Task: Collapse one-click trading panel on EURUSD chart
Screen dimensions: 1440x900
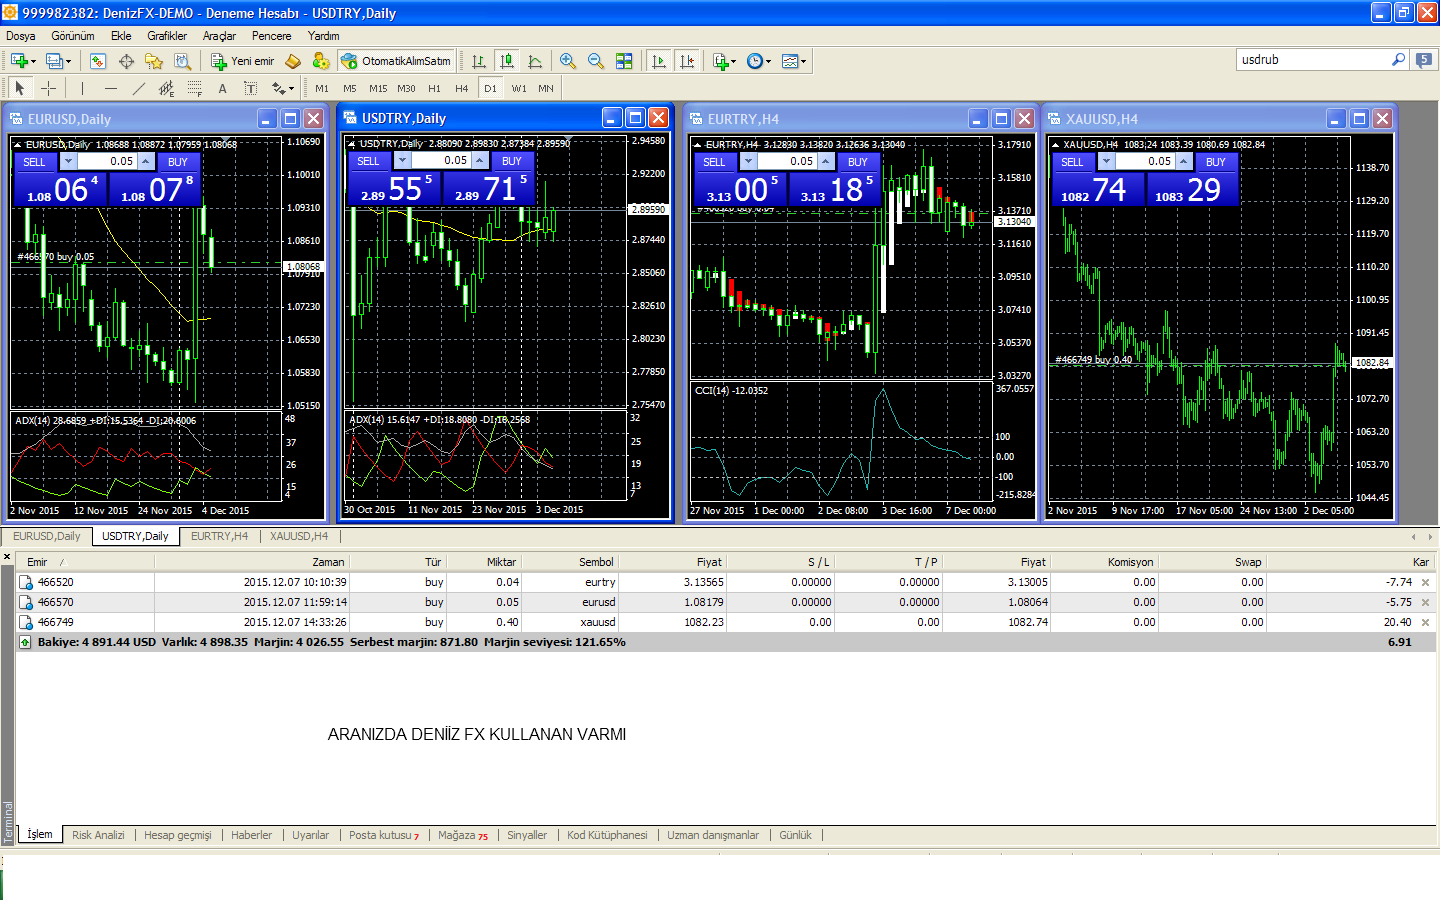Action: click(18, 145)
